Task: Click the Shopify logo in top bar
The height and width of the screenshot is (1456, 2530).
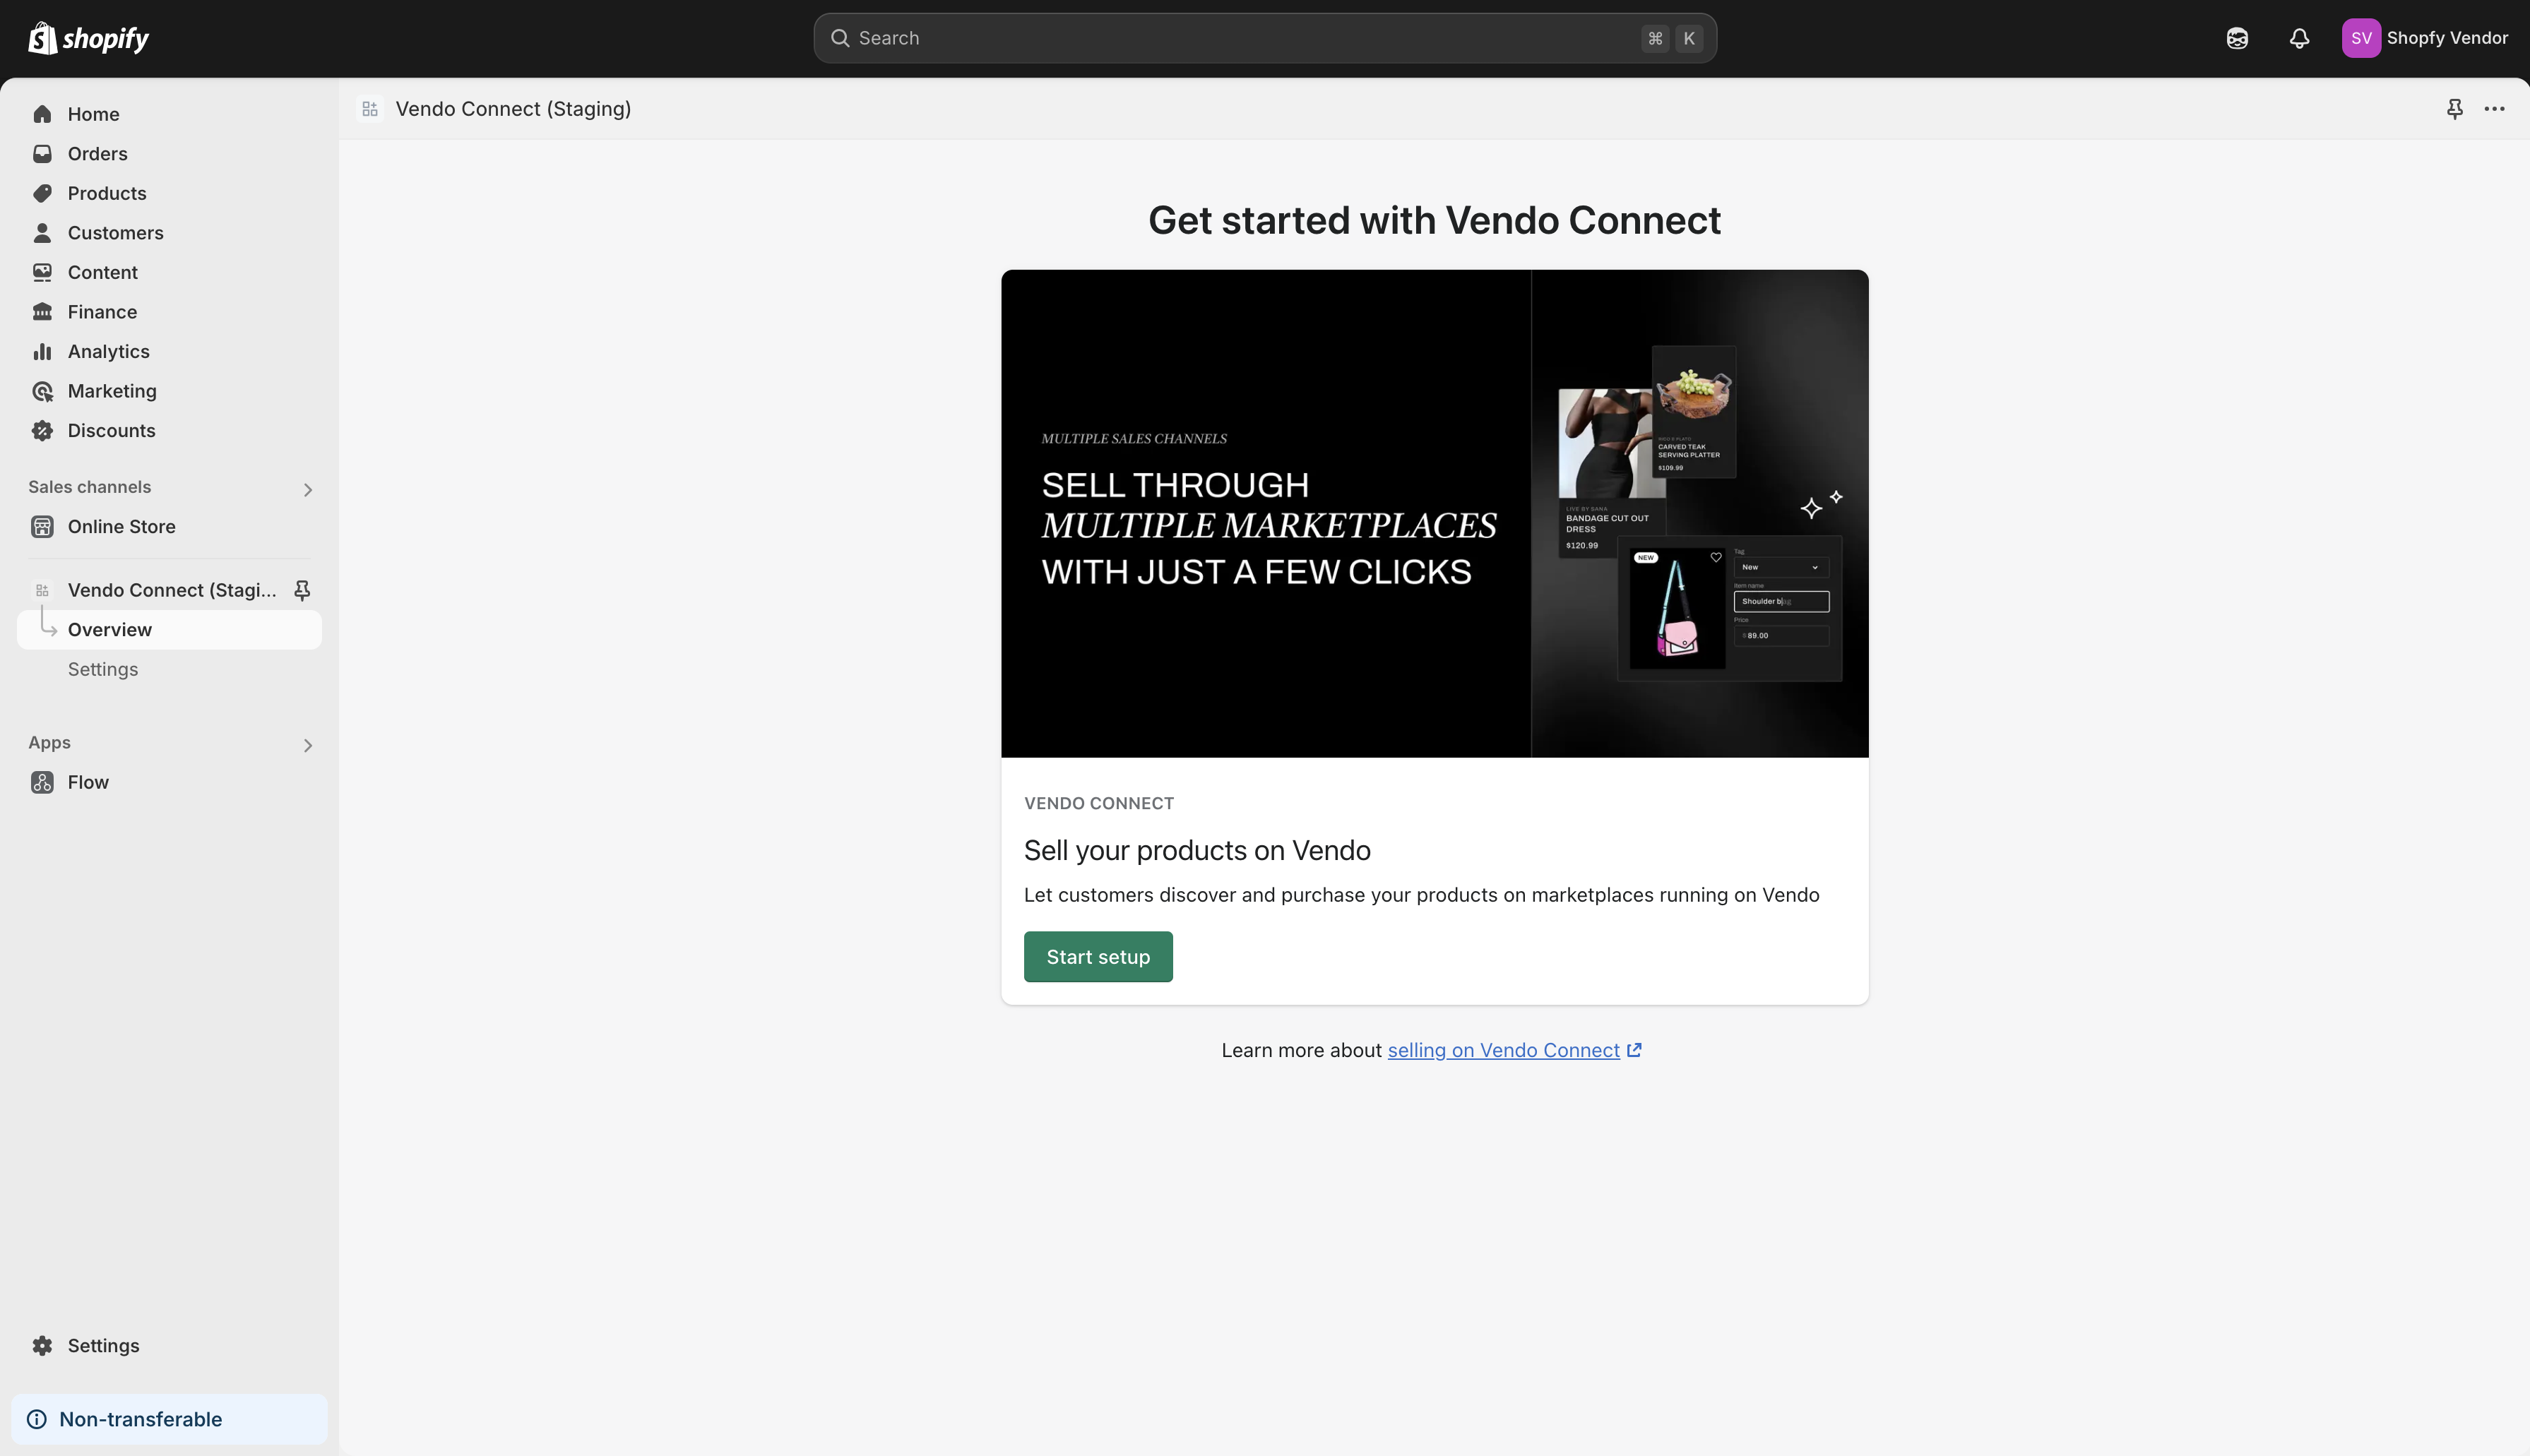Action: point(88,38)
